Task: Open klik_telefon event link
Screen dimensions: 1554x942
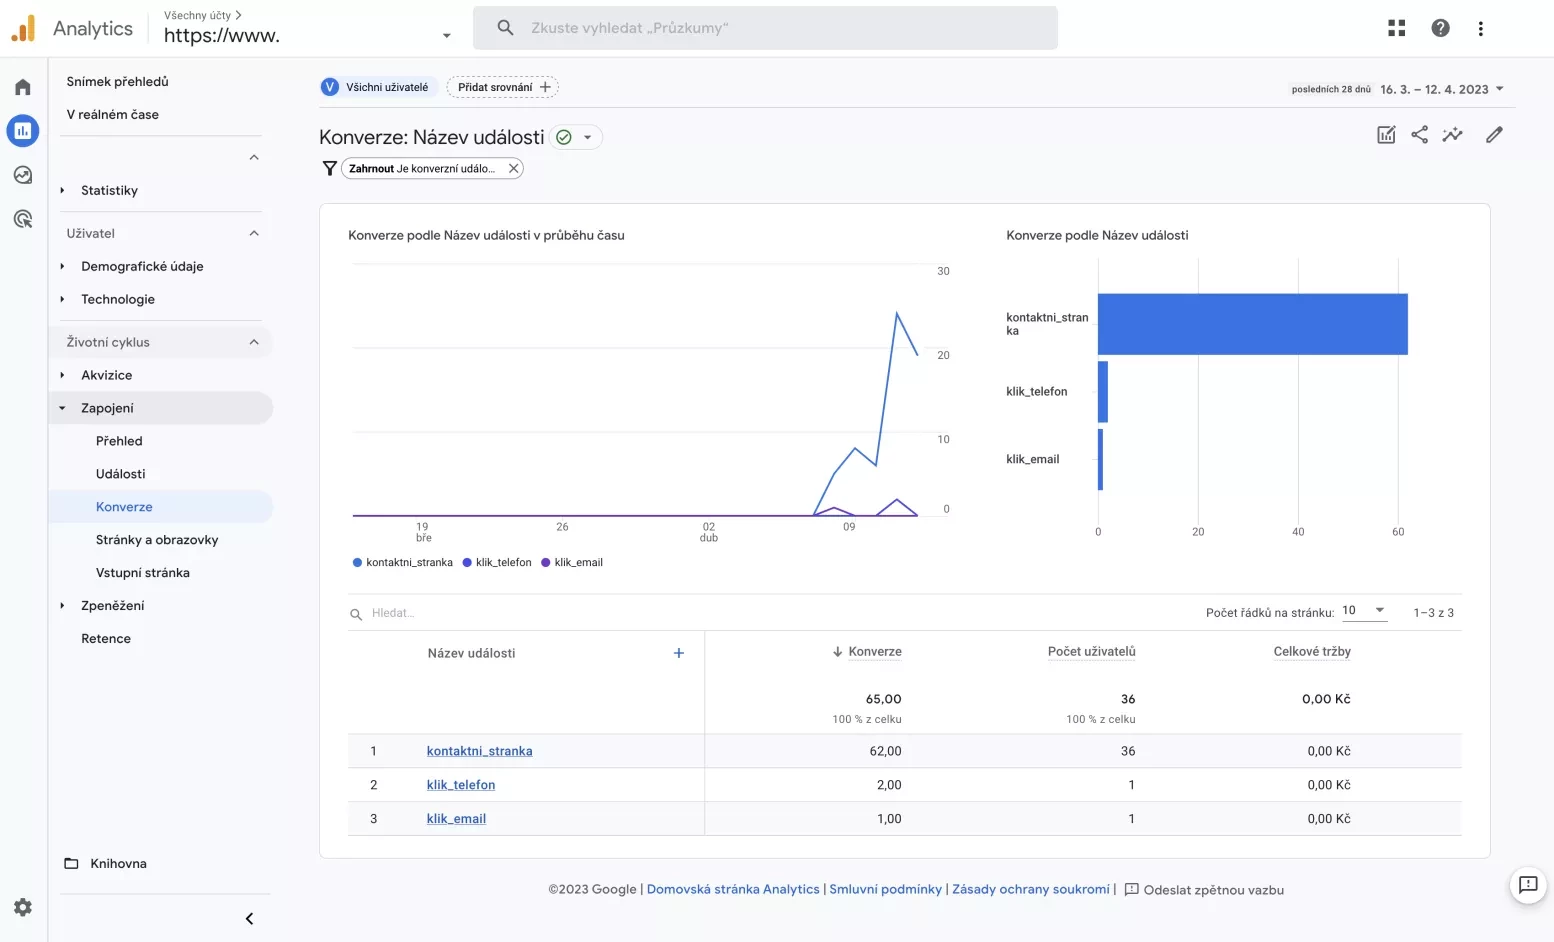Action: [x=461, y=785]
